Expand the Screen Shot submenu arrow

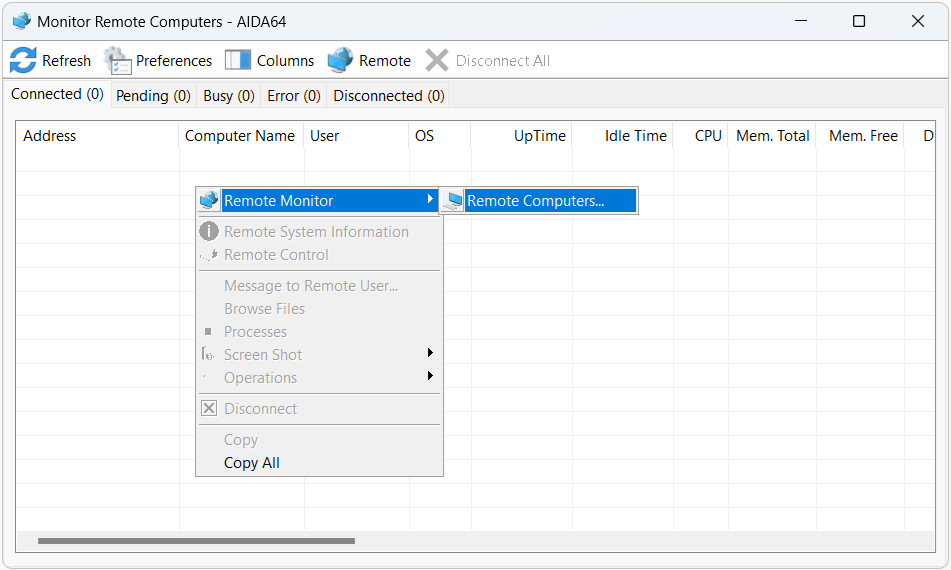coord(430,354)
